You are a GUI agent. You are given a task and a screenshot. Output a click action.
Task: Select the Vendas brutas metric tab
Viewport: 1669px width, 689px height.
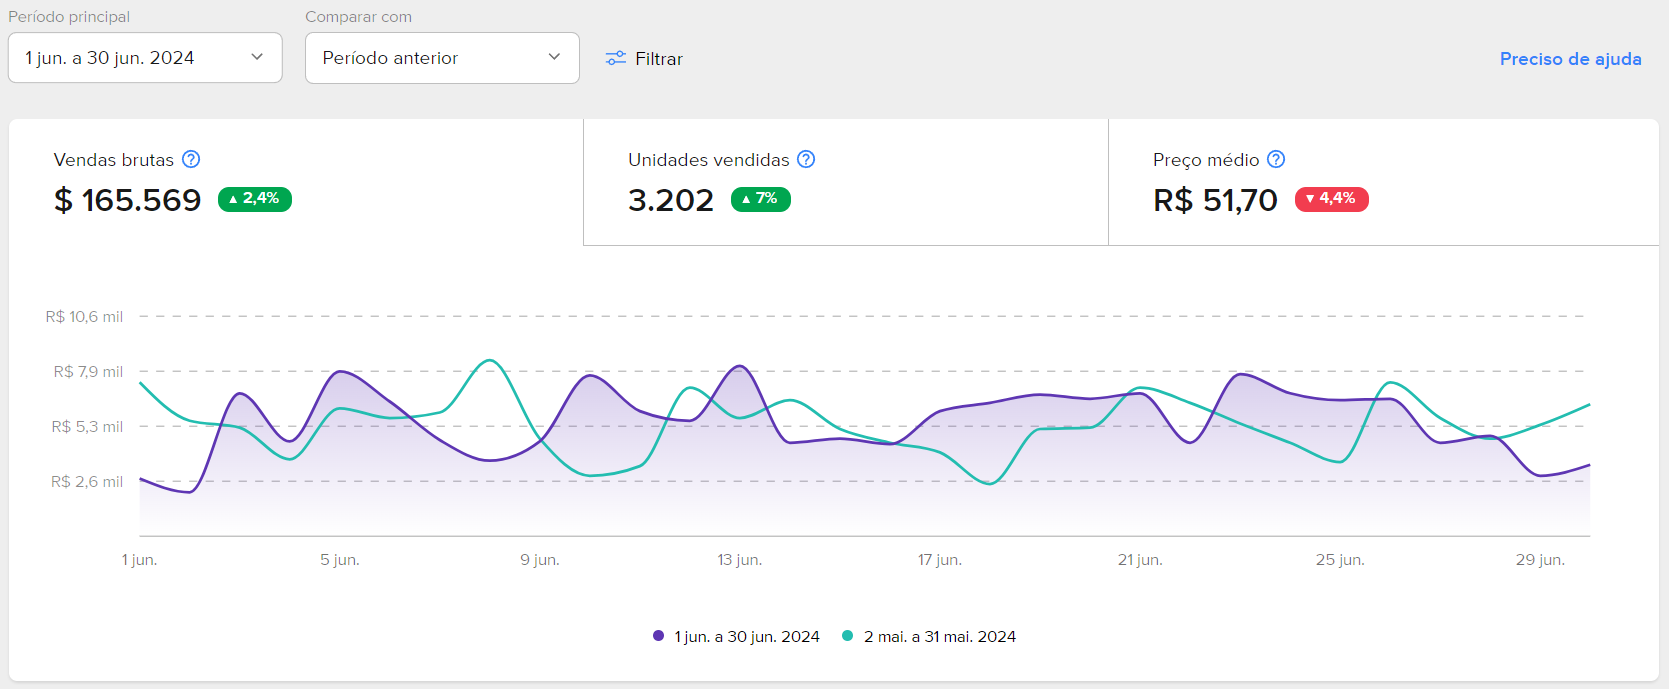(296, 182)
